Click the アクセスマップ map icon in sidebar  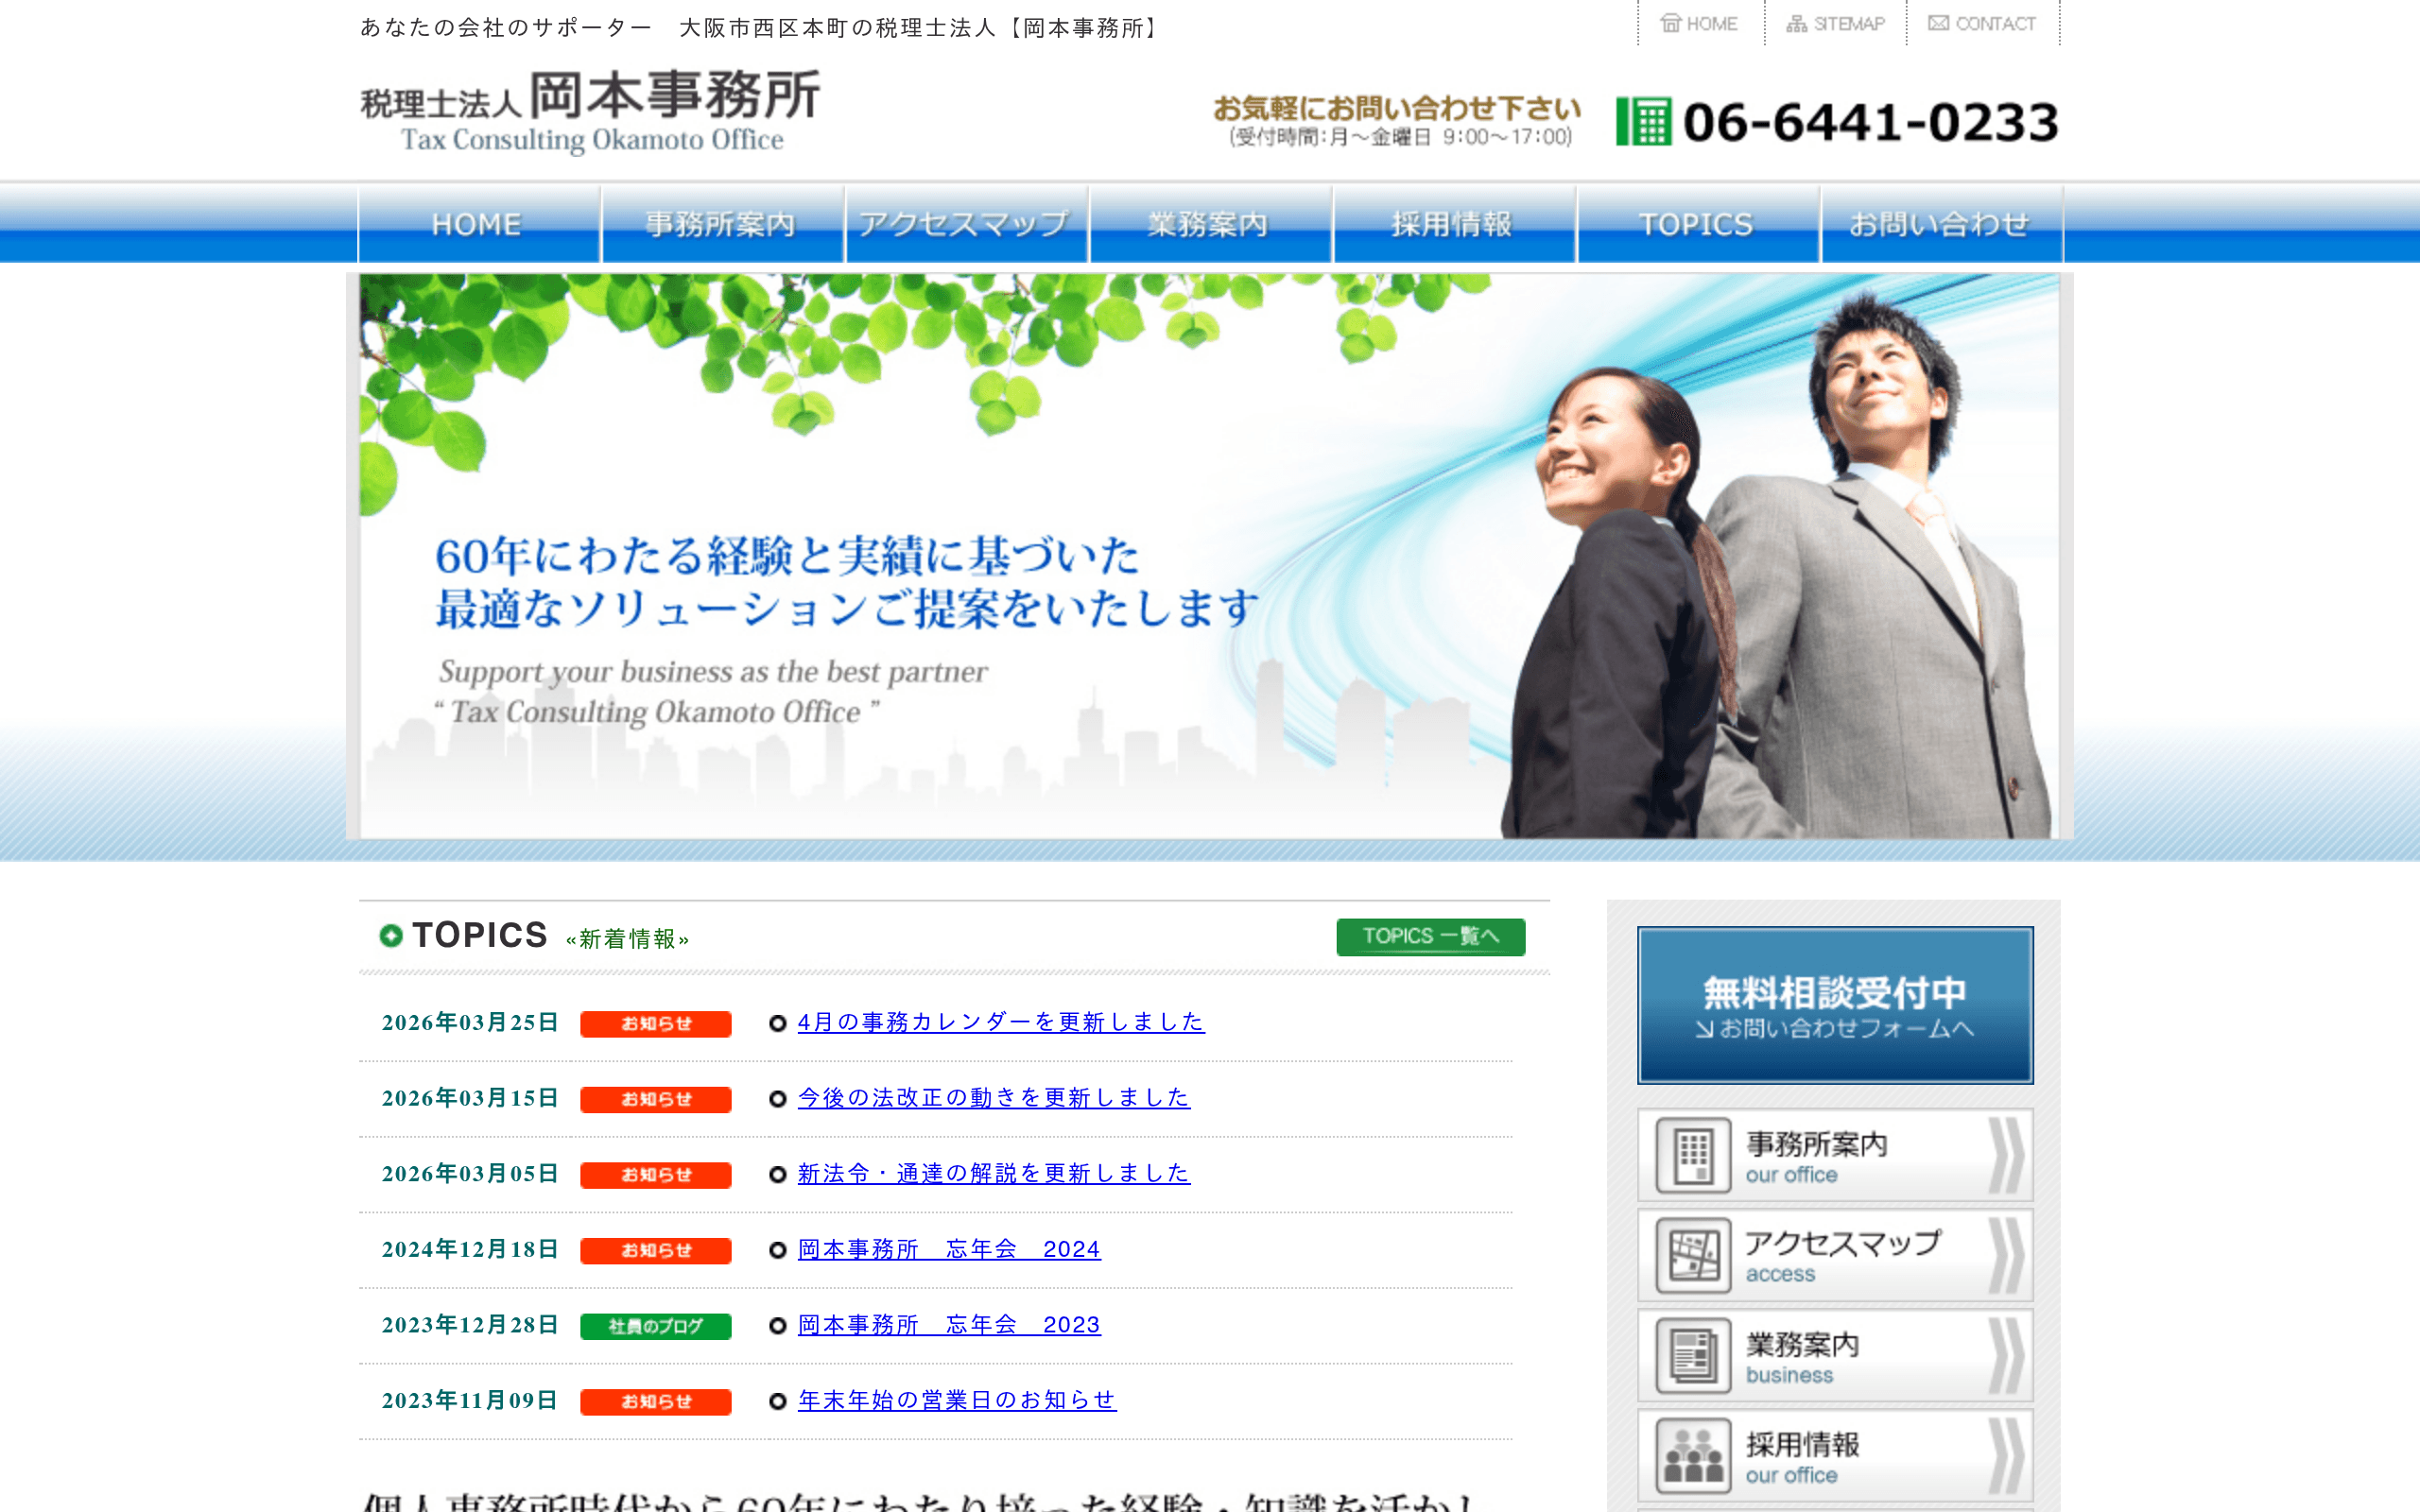[x=1694, y=1255]
